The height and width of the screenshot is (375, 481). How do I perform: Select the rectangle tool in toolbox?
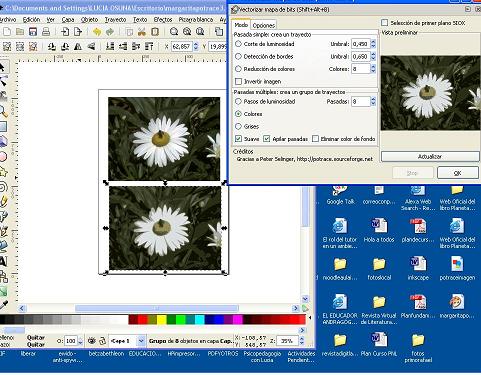coord(3,127)
